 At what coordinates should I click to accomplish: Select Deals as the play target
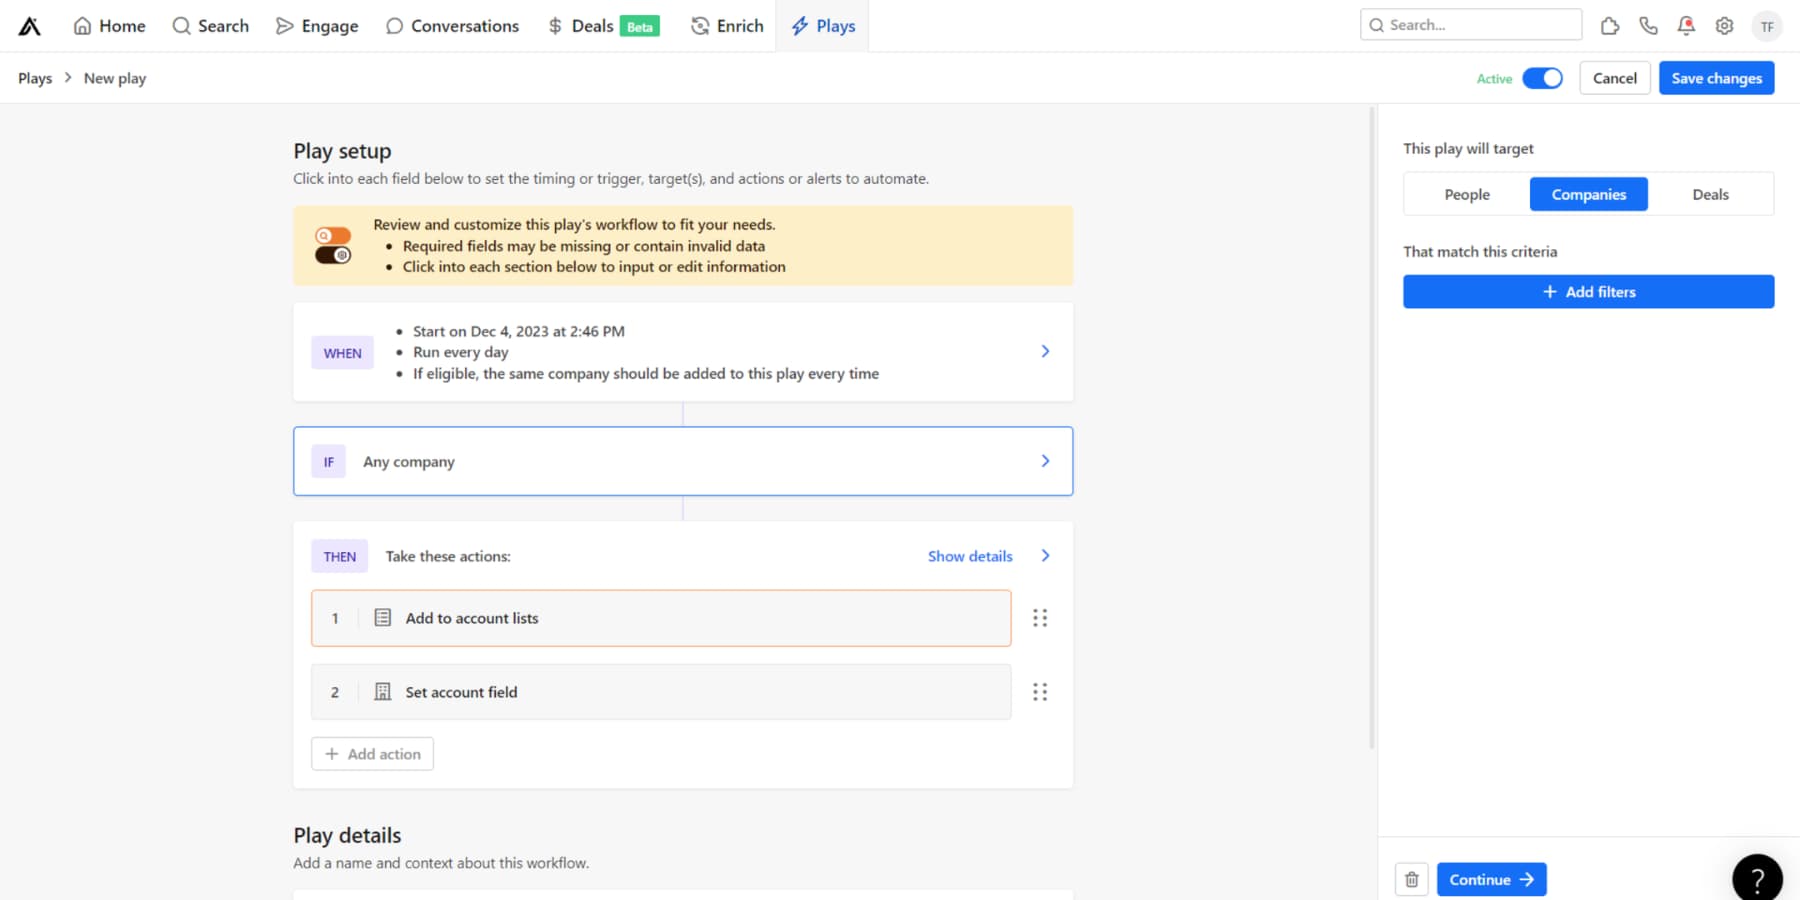point(1710,194)
